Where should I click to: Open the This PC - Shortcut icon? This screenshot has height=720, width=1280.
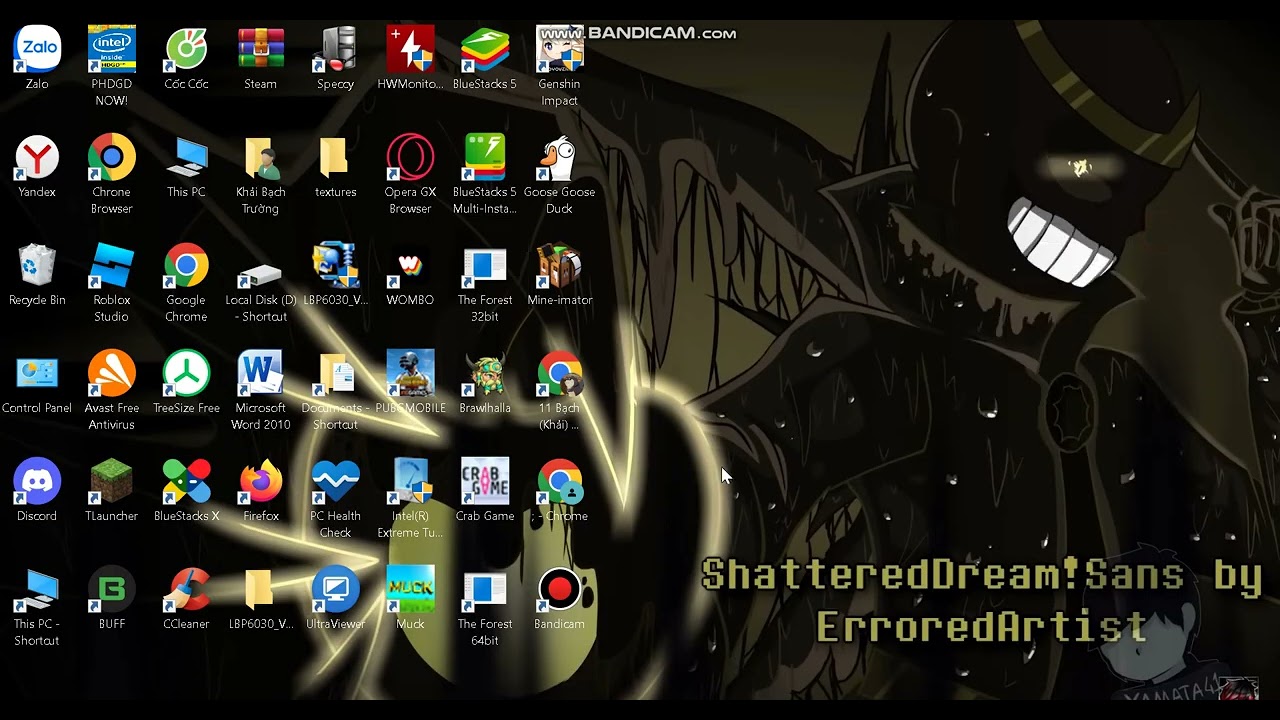(37, 589)
